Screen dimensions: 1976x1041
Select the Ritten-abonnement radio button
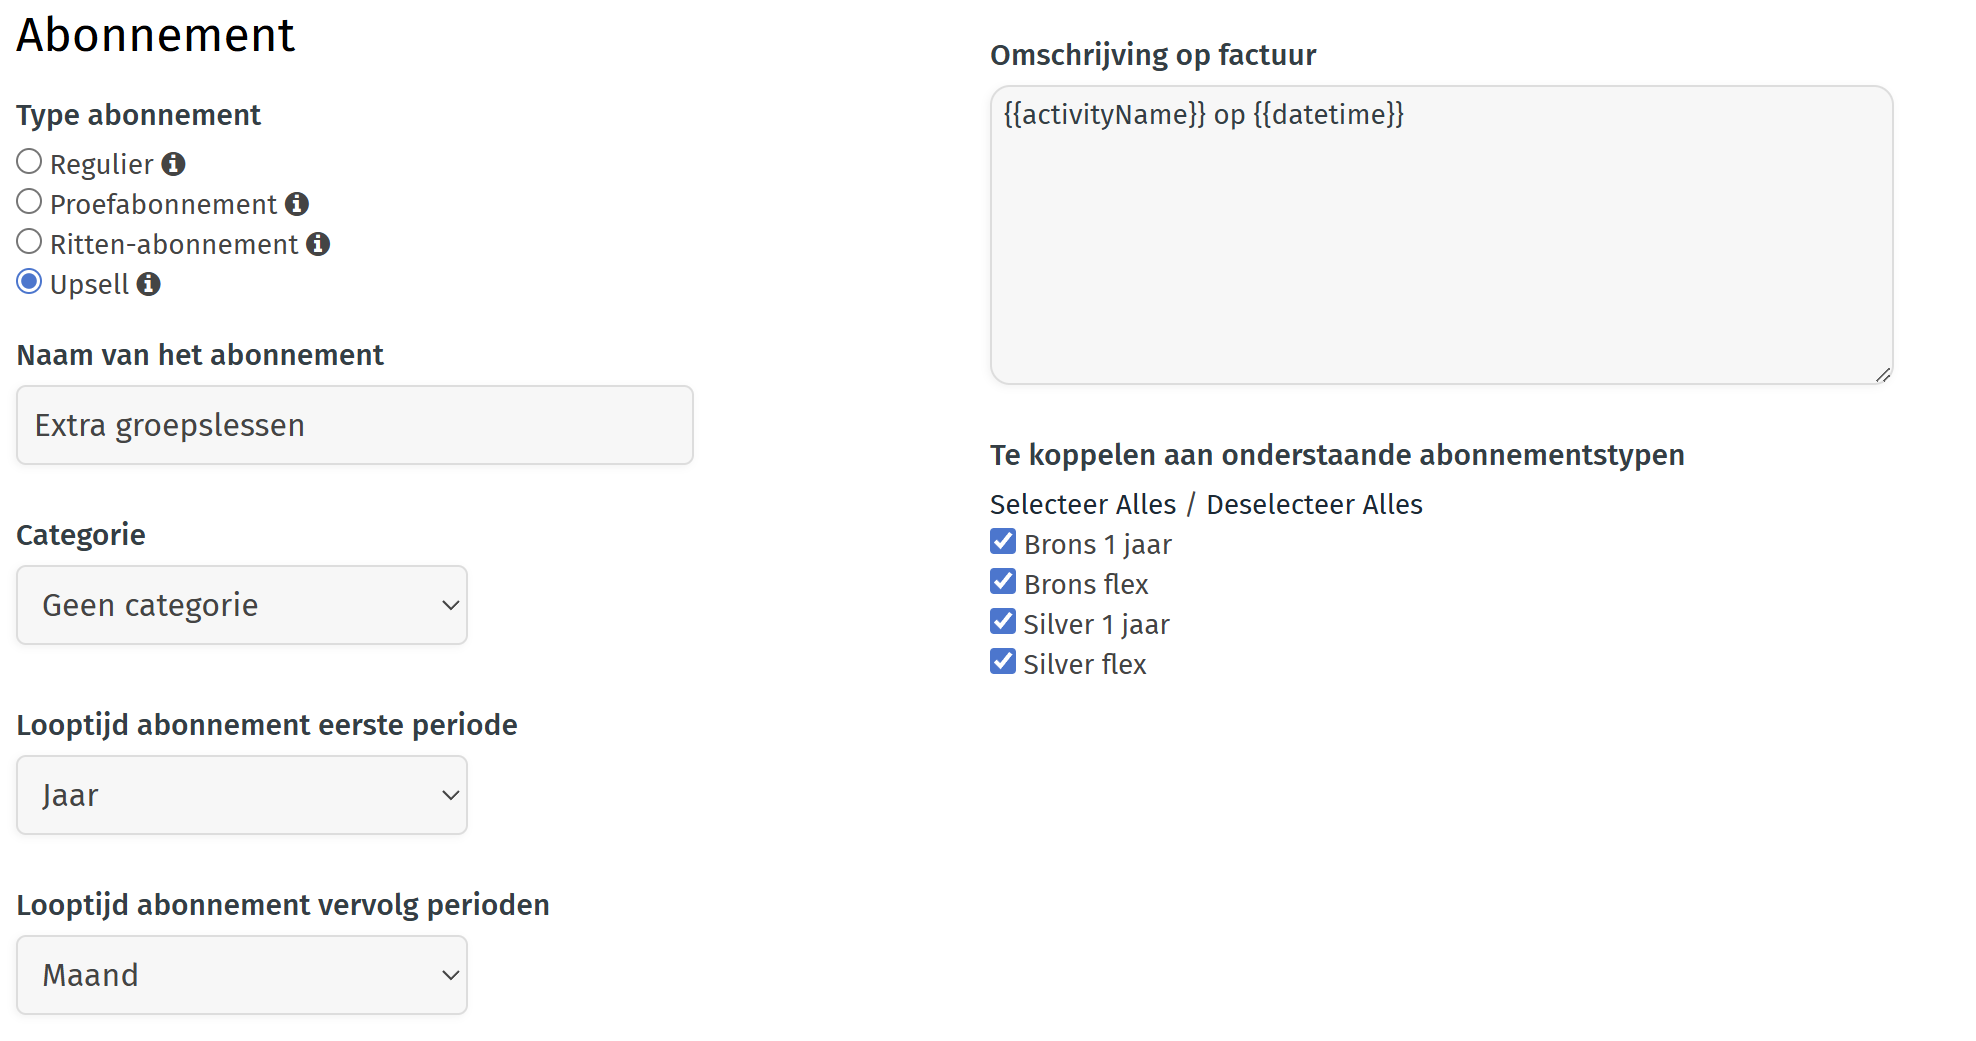[x=29, y=242]
